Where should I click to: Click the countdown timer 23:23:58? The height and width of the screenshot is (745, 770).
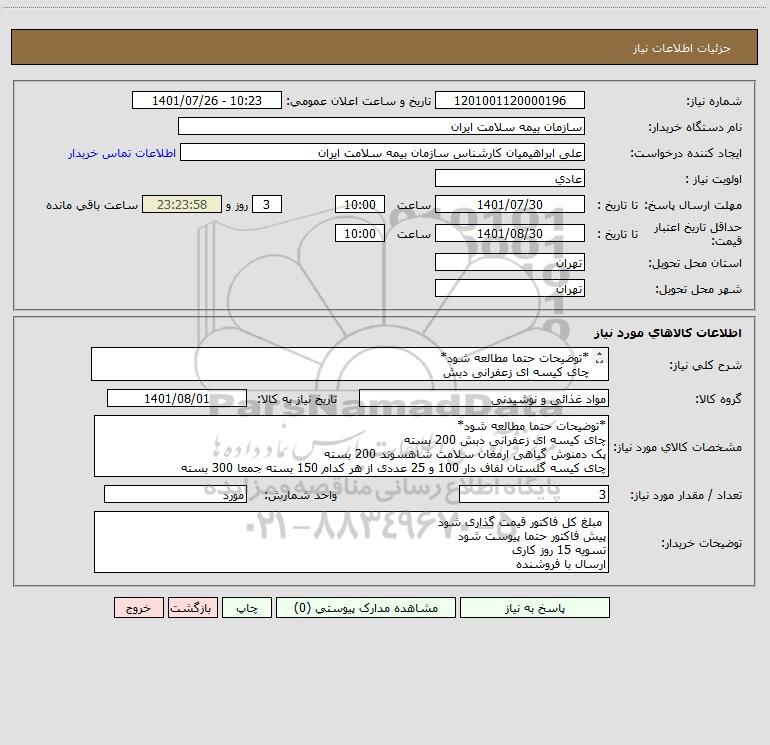pyautogui.click(x=182, y=204)
